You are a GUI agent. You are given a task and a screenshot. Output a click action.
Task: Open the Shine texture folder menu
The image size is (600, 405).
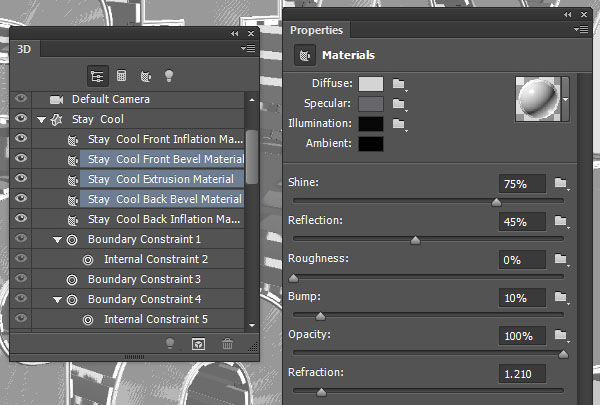561,183
